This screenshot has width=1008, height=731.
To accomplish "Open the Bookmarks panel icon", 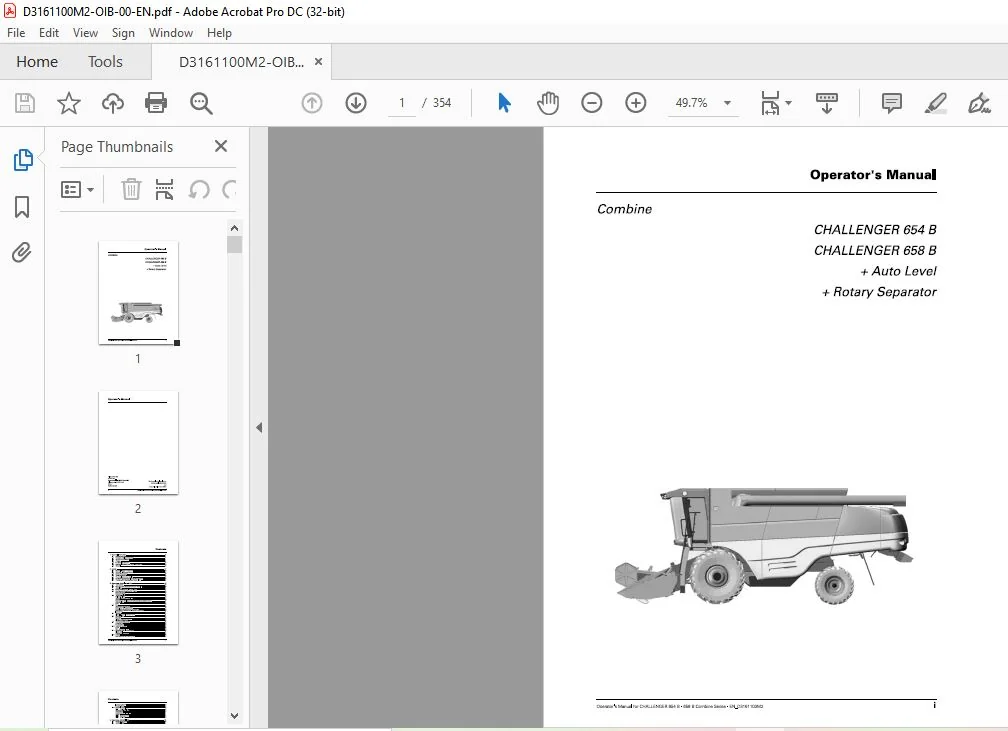I will pyautogui.click(x=22, y=207).
